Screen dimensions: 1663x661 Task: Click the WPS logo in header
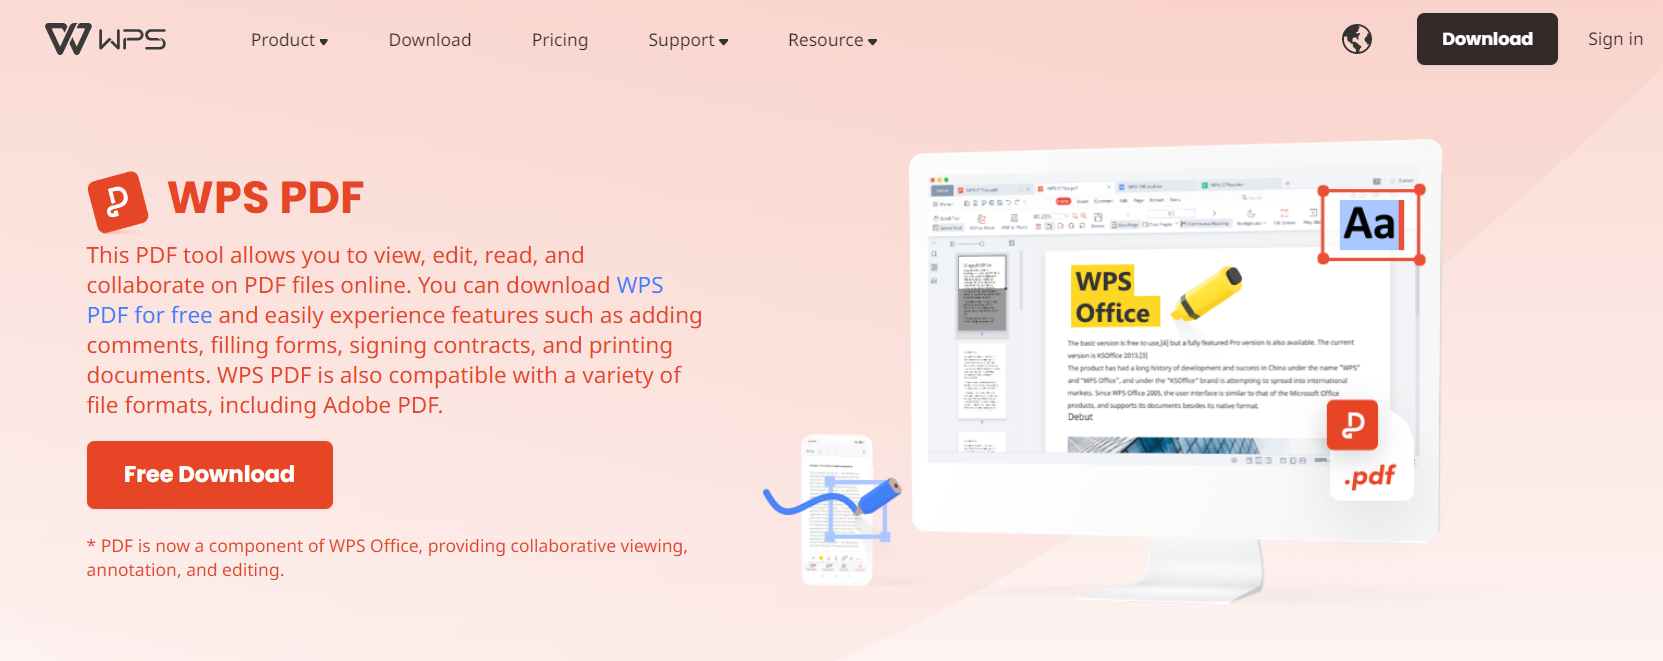pyautogui.click(x=105, y=39)
